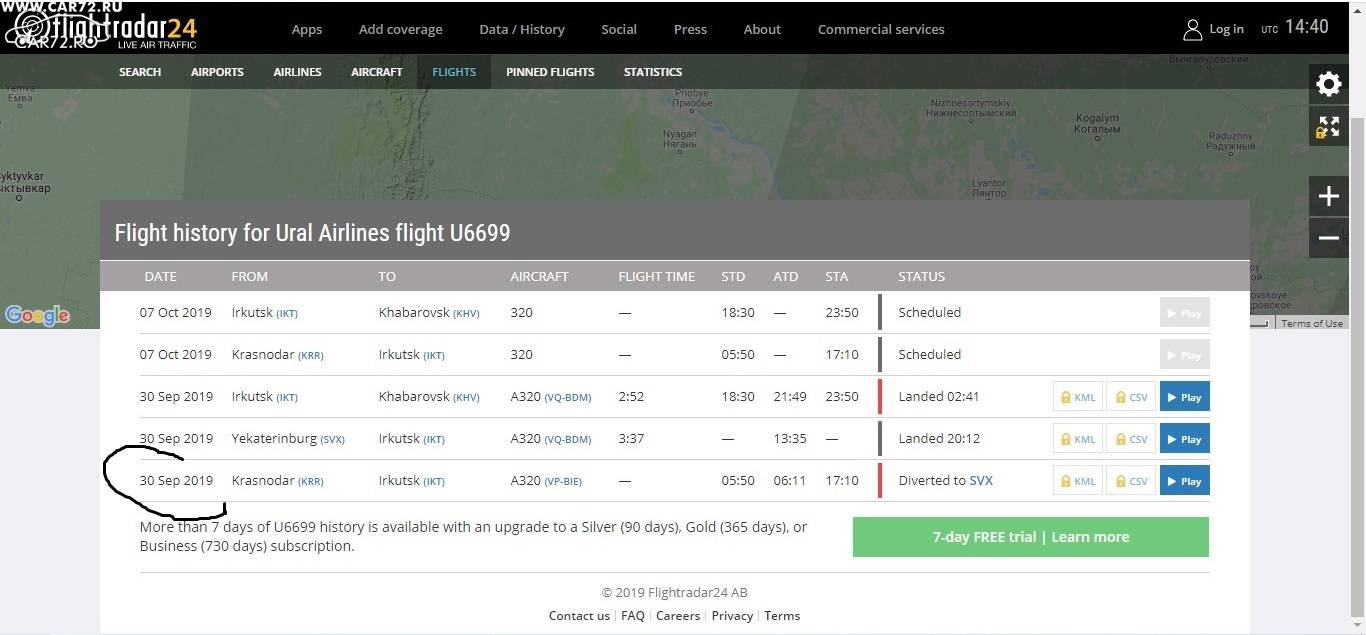1366x635 pixels.
Task: Open the Apps menu
Action: (307, 29)
